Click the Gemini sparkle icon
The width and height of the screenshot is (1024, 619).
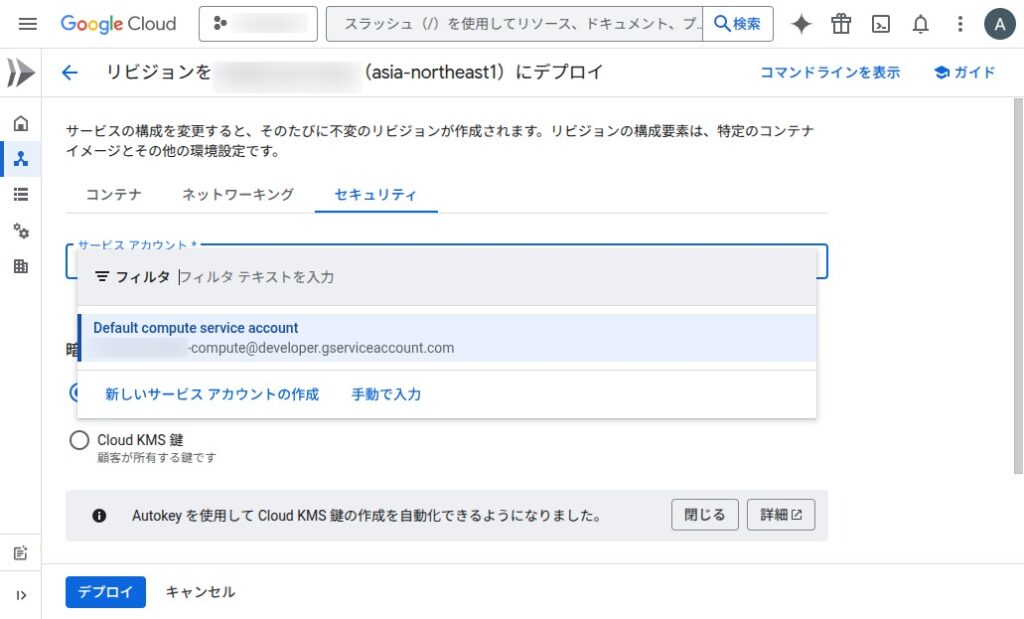click(801, 24)
